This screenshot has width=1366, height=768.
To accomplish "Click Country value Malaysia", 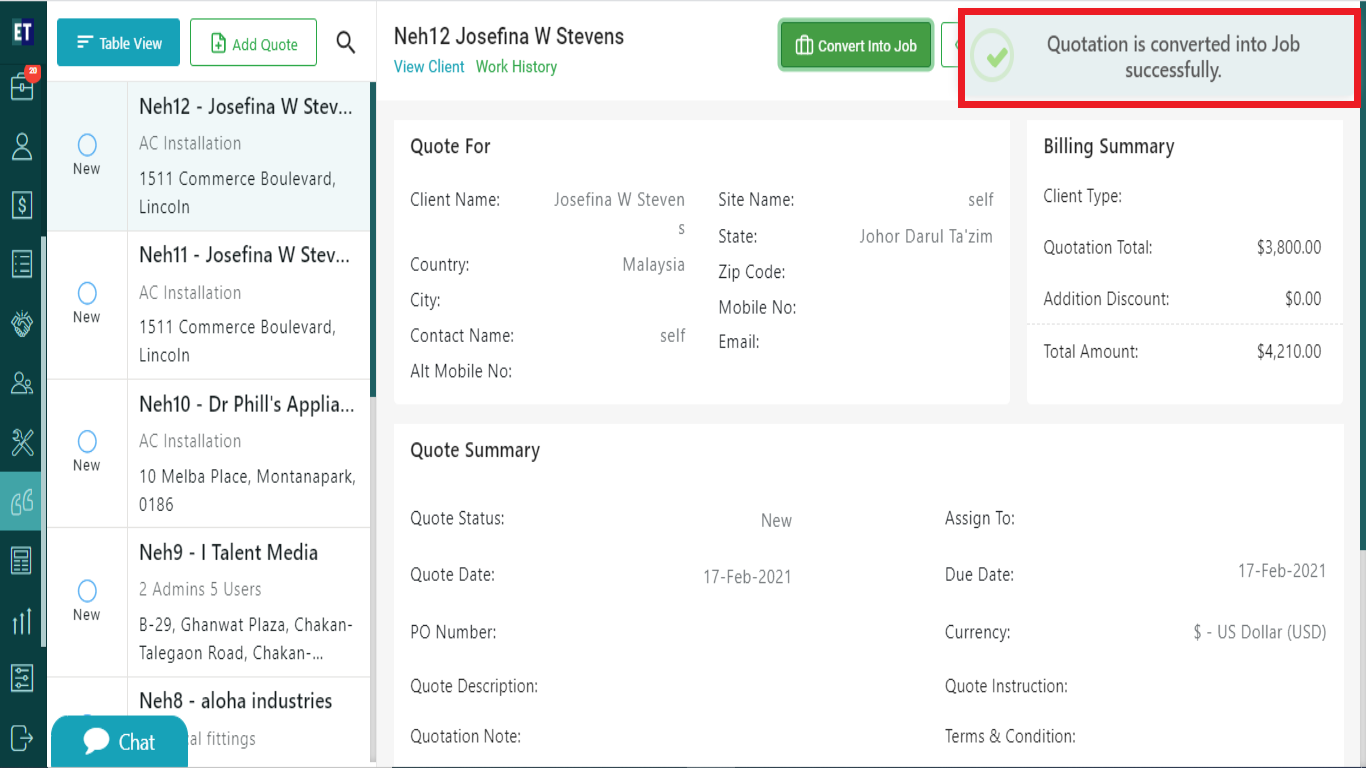I will (x=653, y=265).
